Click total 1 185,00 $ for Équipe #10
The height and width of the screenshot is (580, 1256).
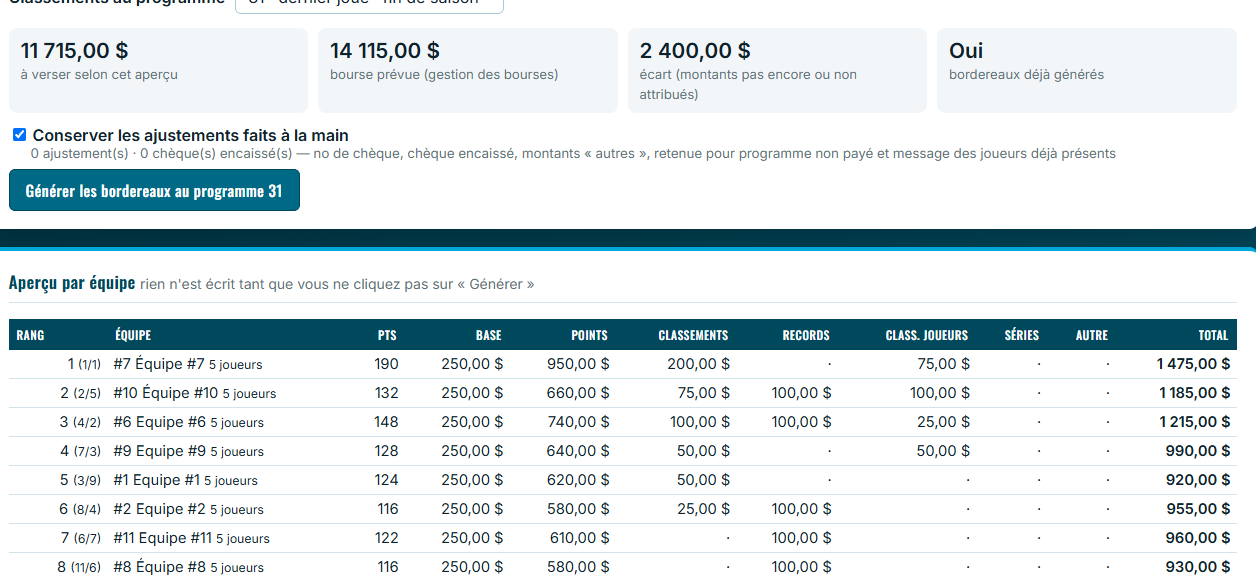tap(1194, 393)
